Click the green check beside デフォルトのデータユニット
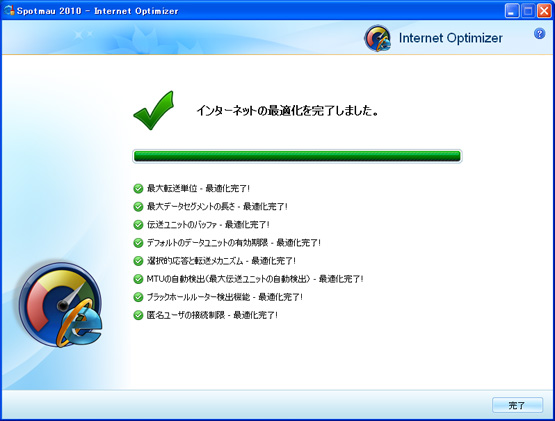555x421 pixels. pos(138,243)
